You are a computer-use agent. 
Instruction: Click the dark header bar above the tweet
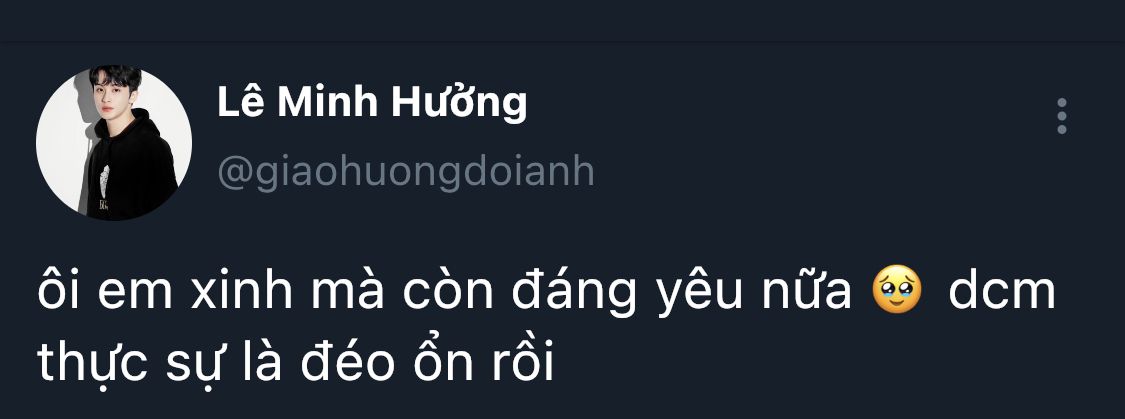click(562, 20)
